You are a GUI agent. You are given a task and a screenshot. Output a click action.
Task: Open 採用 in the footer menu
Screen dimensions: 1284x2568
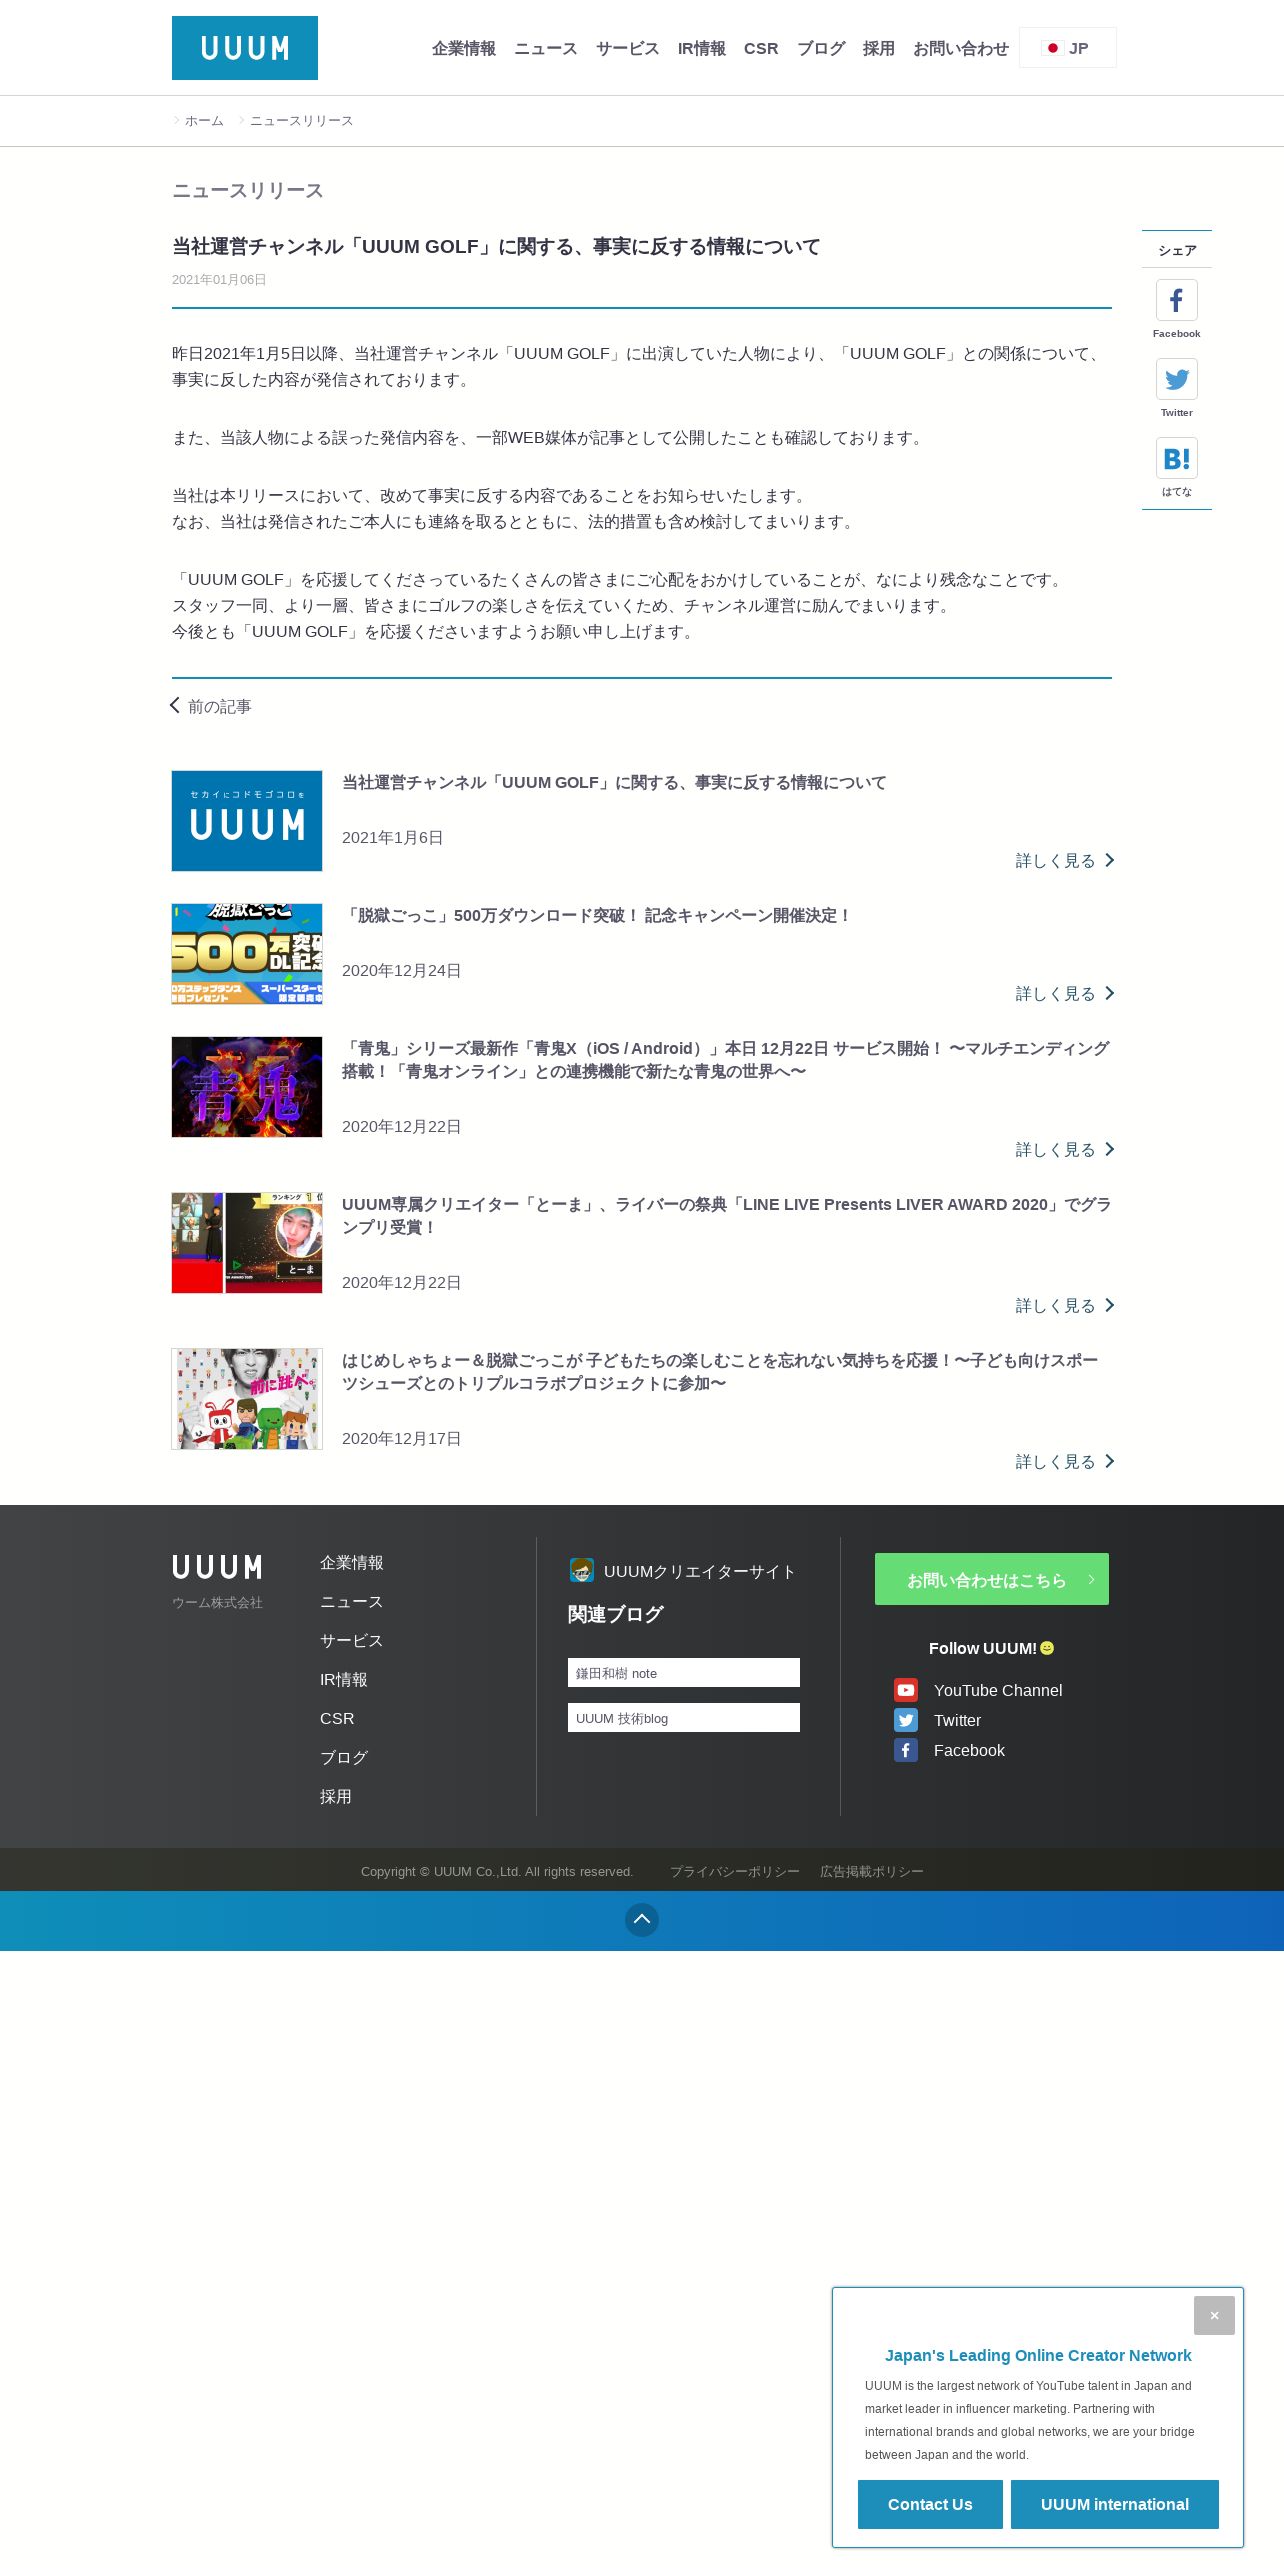click(x=336, y=1796)
